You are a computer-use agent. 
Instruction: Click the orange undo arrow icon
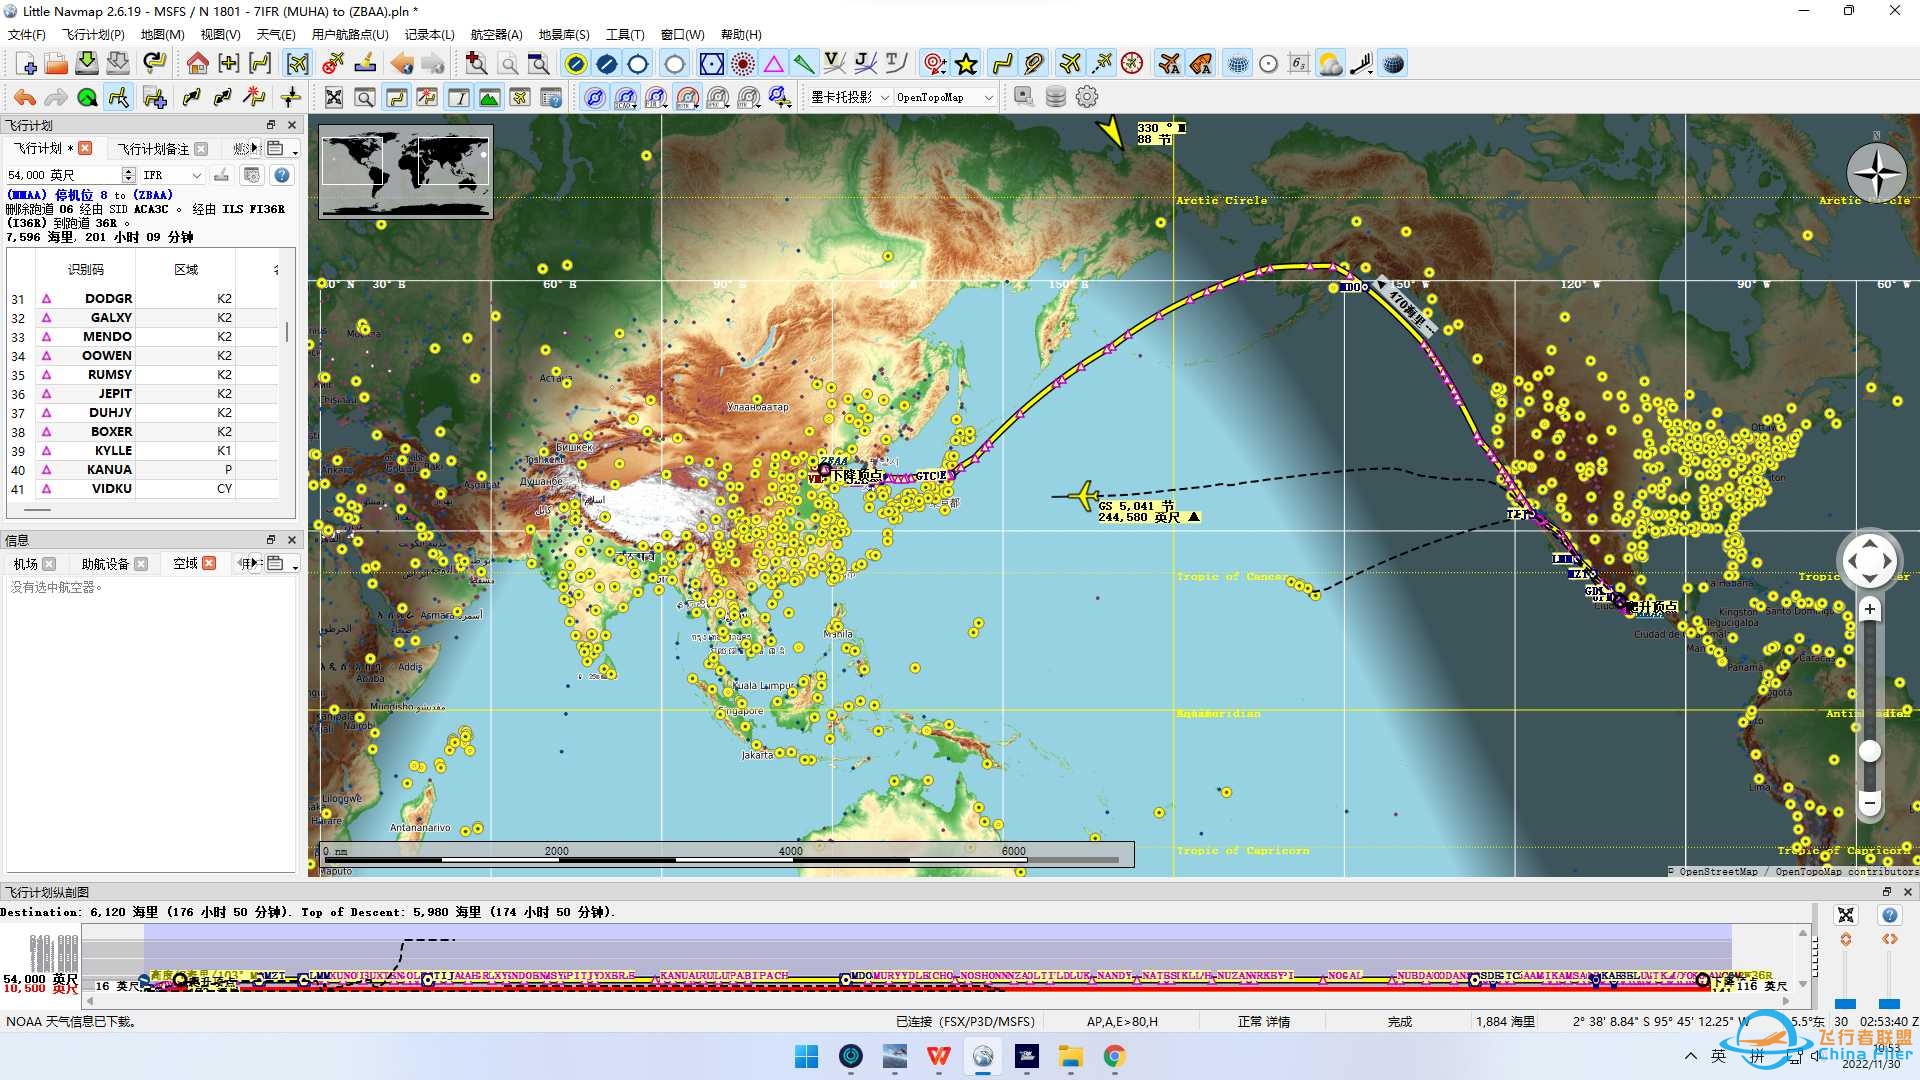(25, 97)
